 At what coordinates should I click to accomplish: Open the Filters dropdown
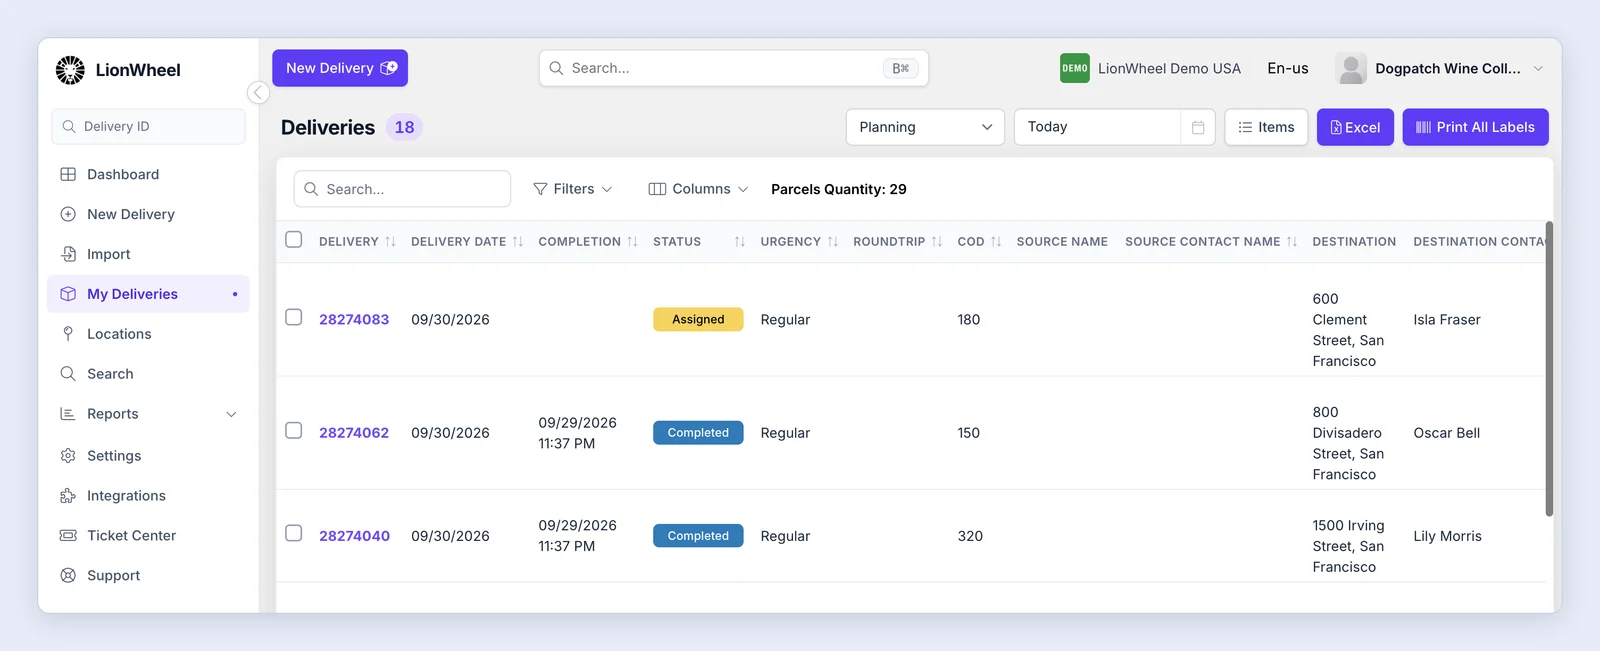[573, 189]
